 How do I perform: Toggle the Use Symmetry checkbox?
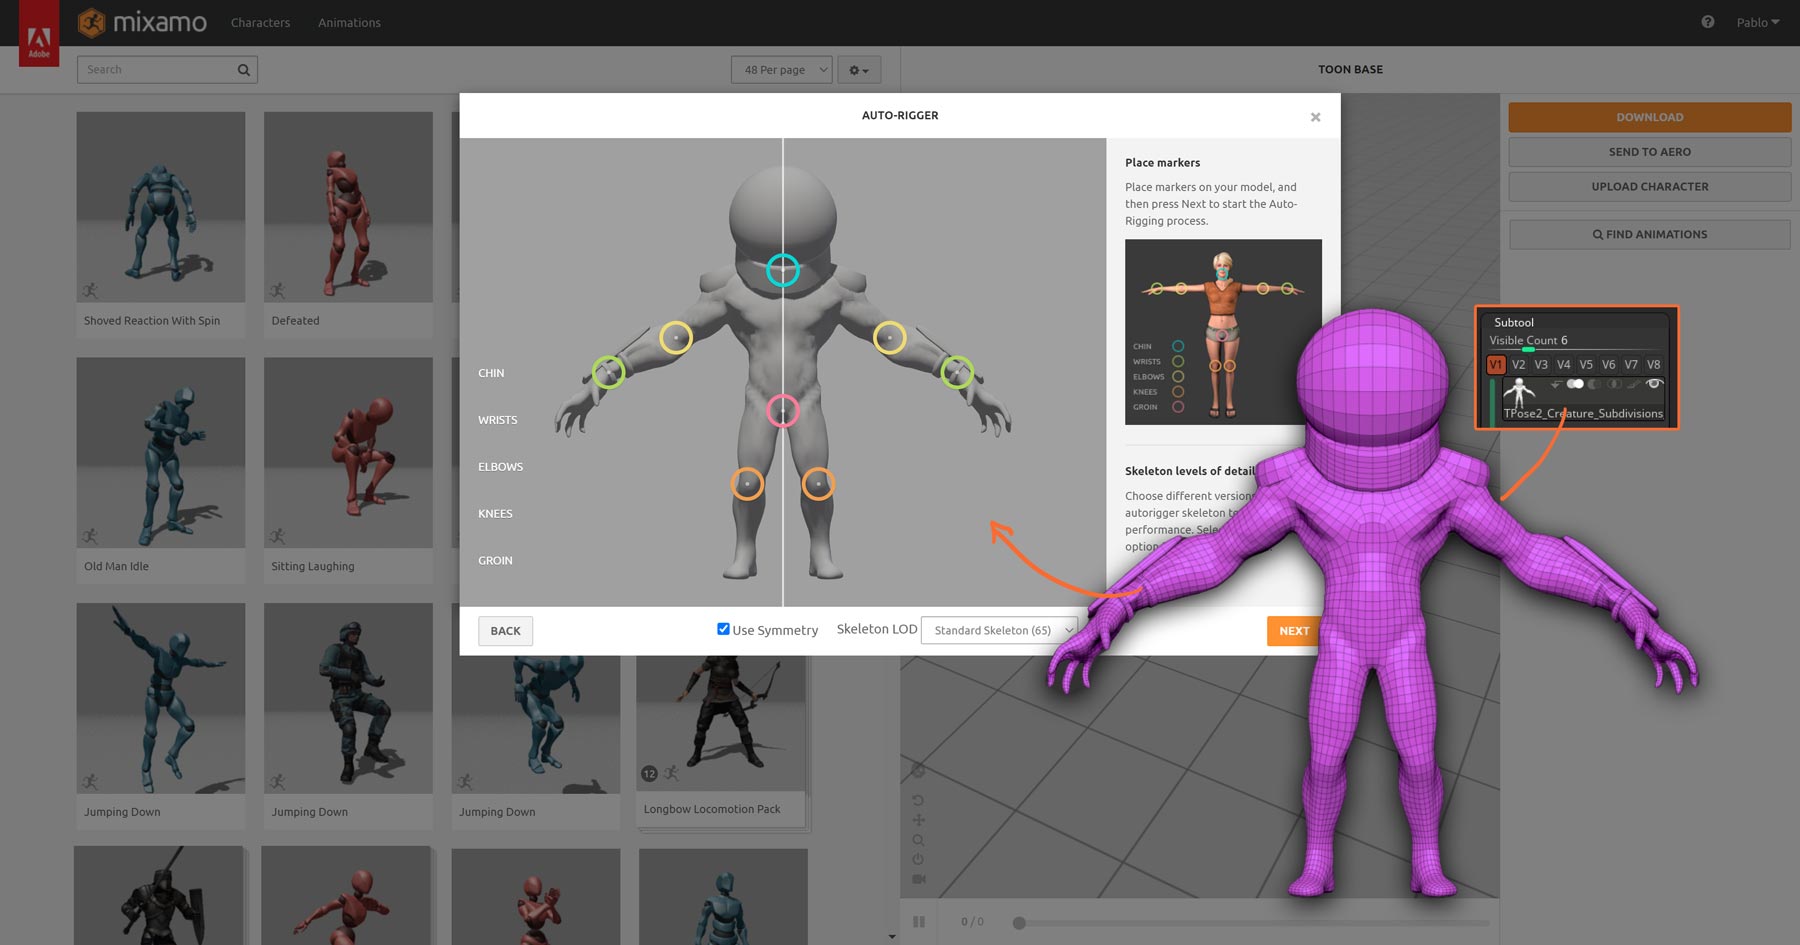click(723, 629)
